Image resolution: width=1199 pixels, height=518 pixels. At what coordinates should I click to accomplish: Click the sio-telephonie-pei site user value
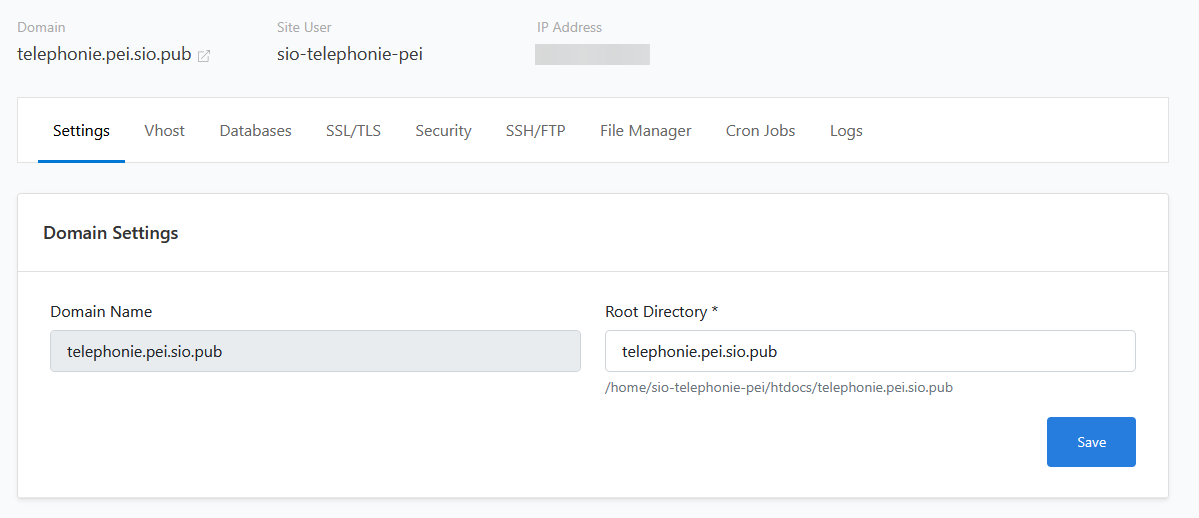click(x=349, y=55)
